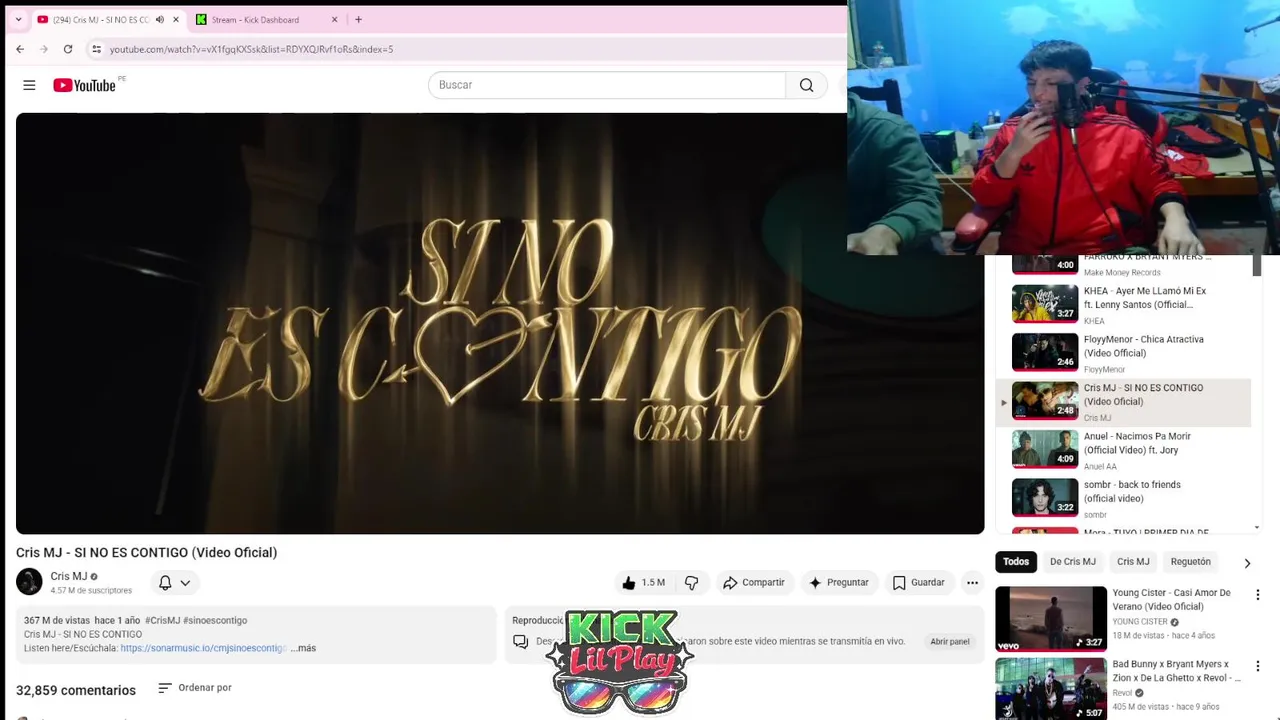Select the De Cris MJ filter chip

1073,562
